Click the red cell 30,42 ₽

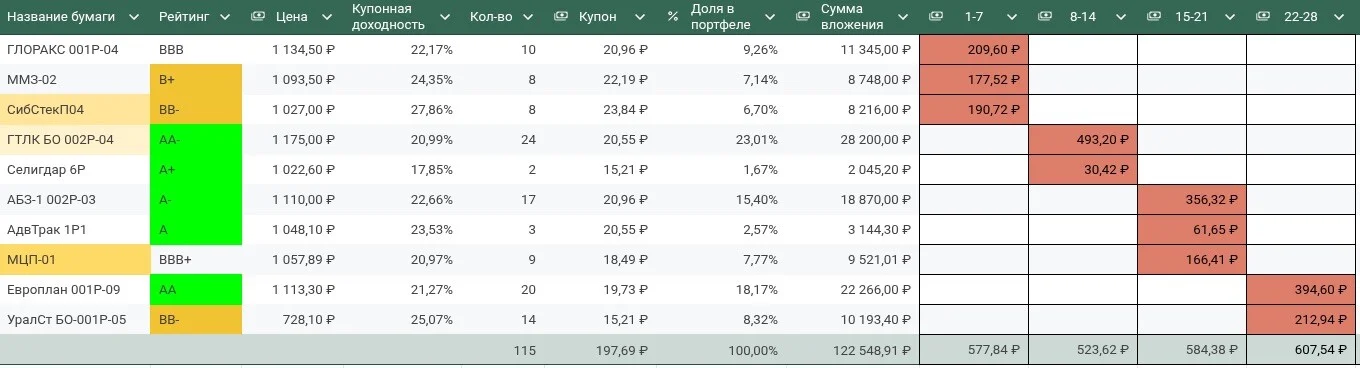(1083, 169)
